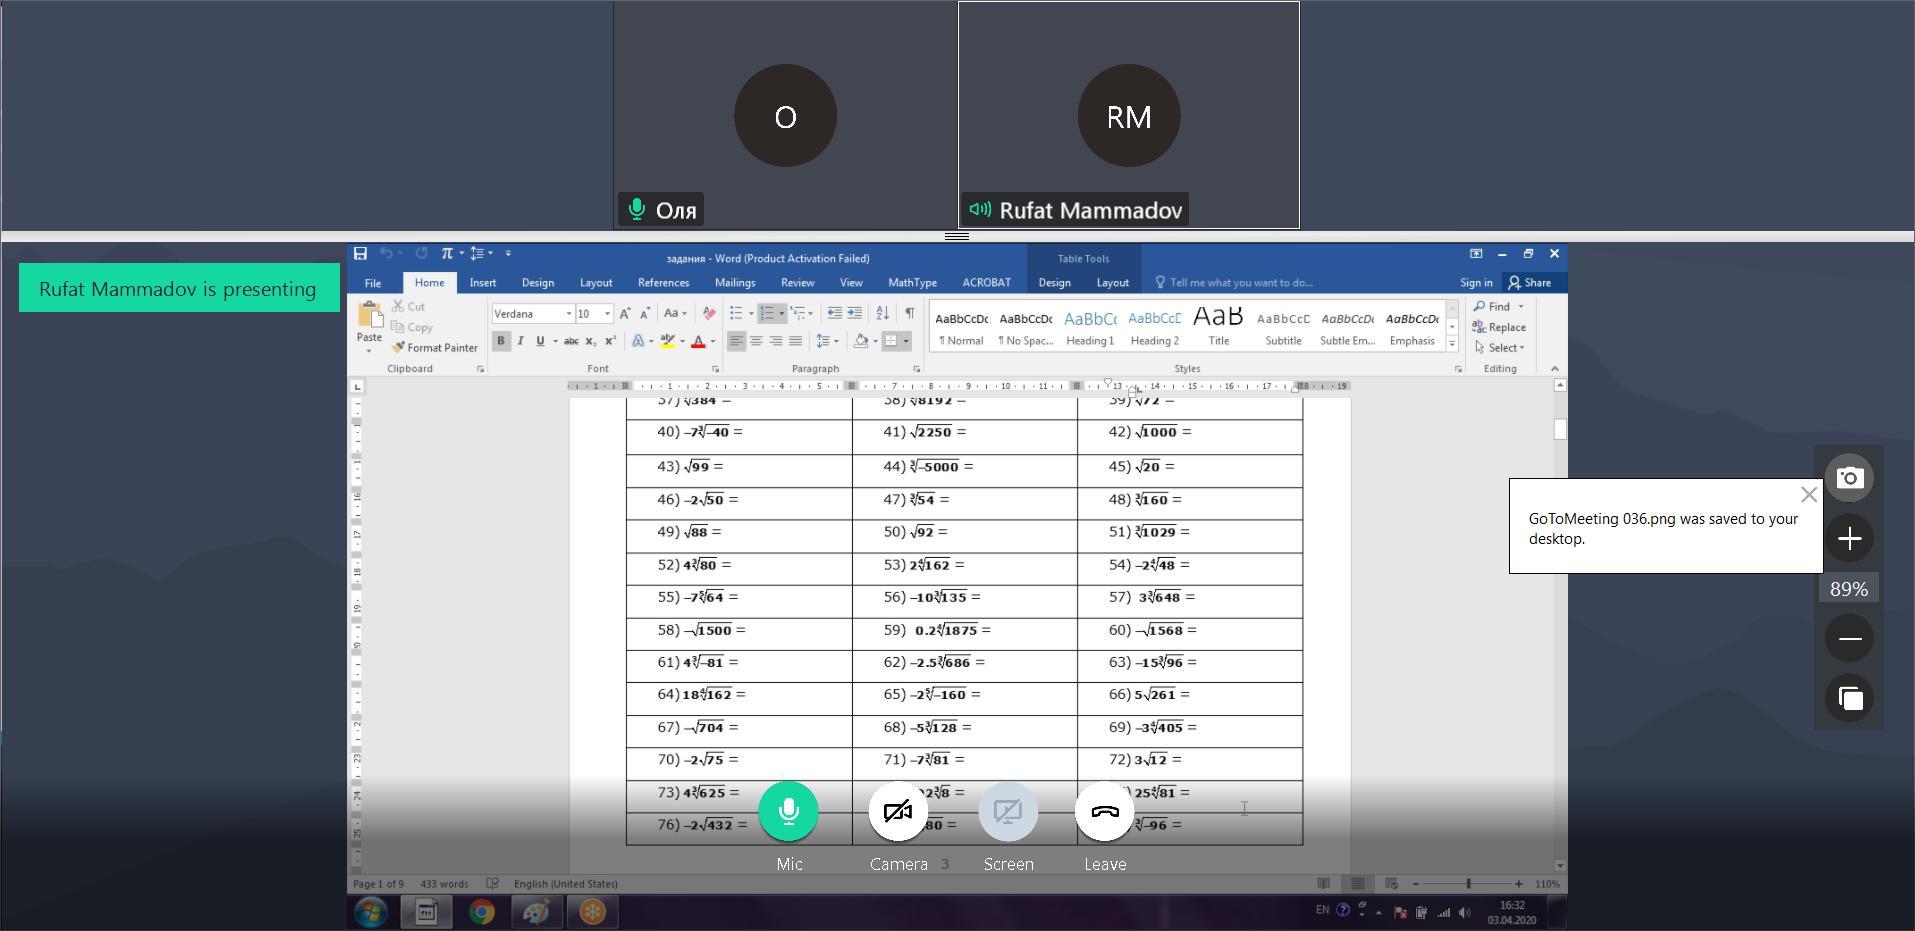The height and width of the screenshot is (931, 1915).
Task: Open the File tab
Action: (372, 283)
